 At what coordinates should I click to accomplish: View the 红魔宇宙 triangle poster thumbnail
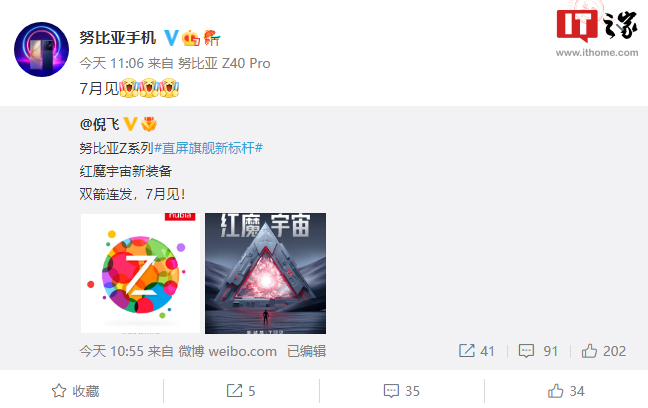click(265, 273)
